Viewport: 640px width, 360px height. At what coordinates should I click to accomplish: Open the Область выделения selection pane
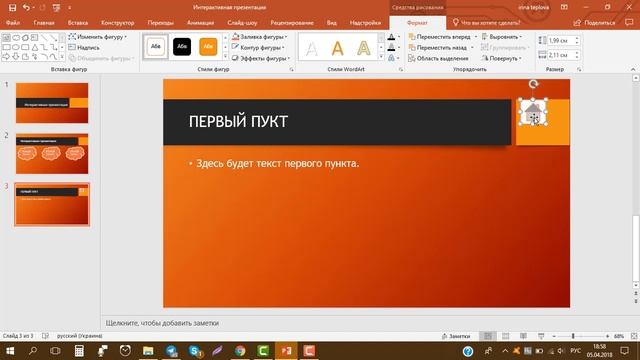(x=438, y=58)
